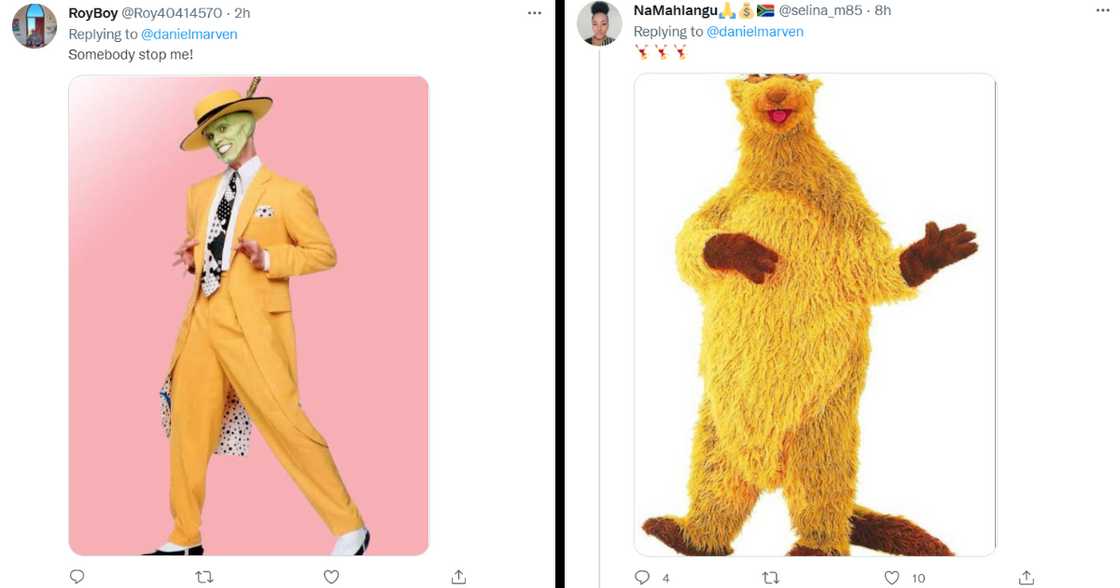Open the more options menu on RoyBoy's tweet
This screenshot has height=588, width=1120.
(x=535, y=12)
